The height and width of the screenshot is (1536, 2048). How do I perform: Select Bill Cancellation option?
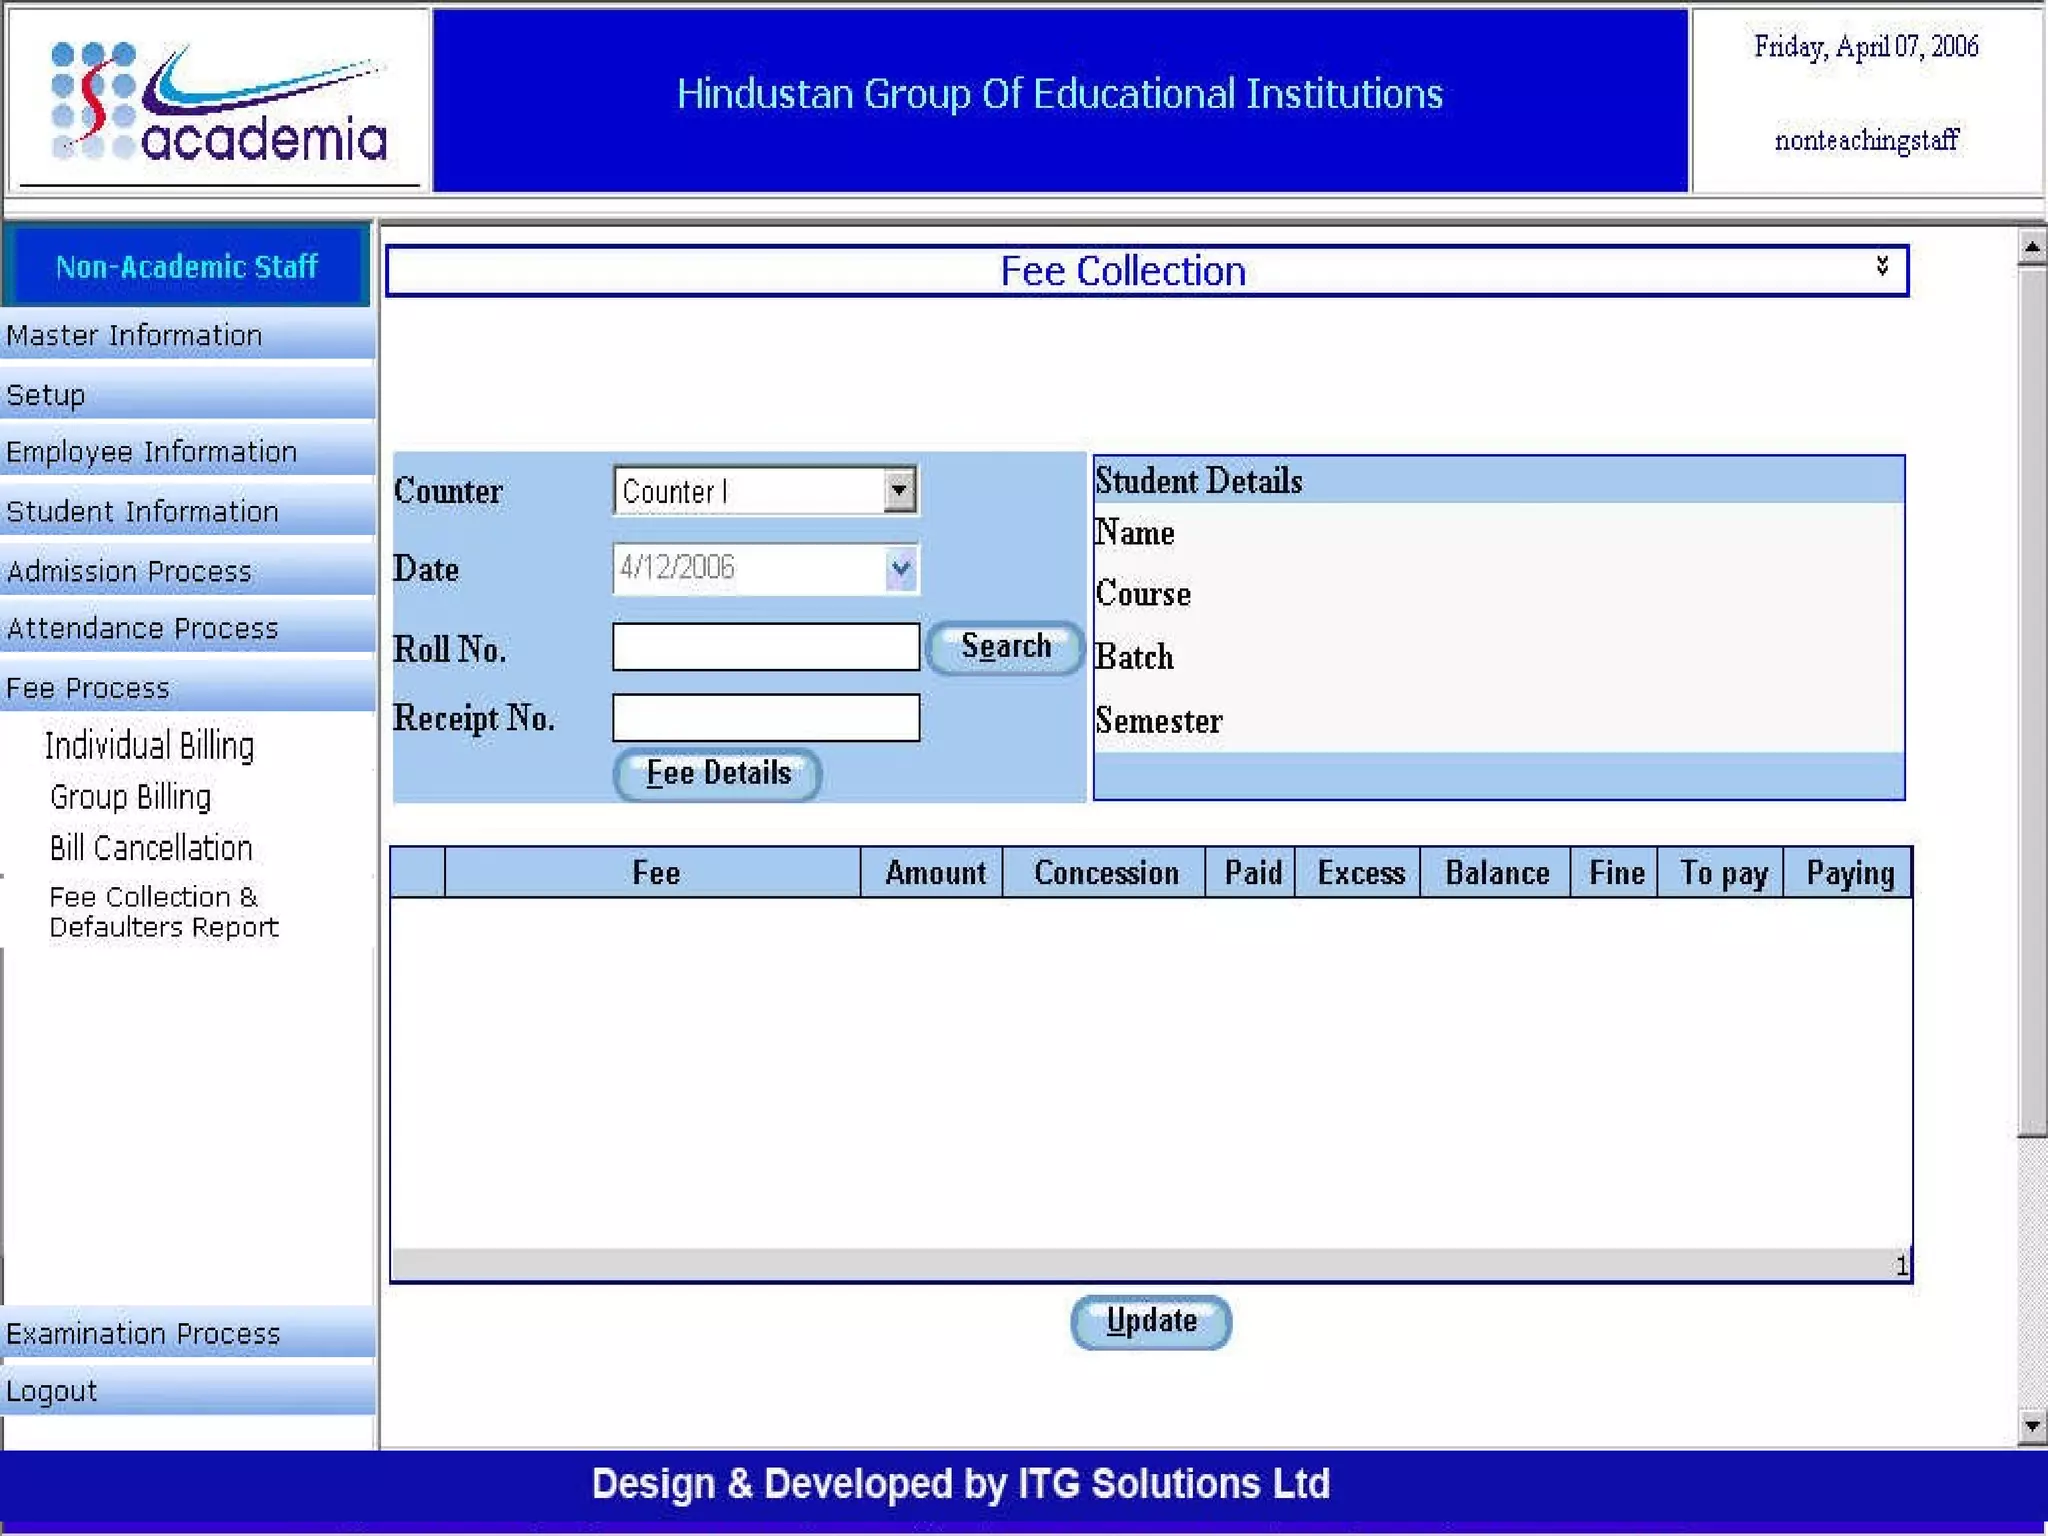click(151, 848)
